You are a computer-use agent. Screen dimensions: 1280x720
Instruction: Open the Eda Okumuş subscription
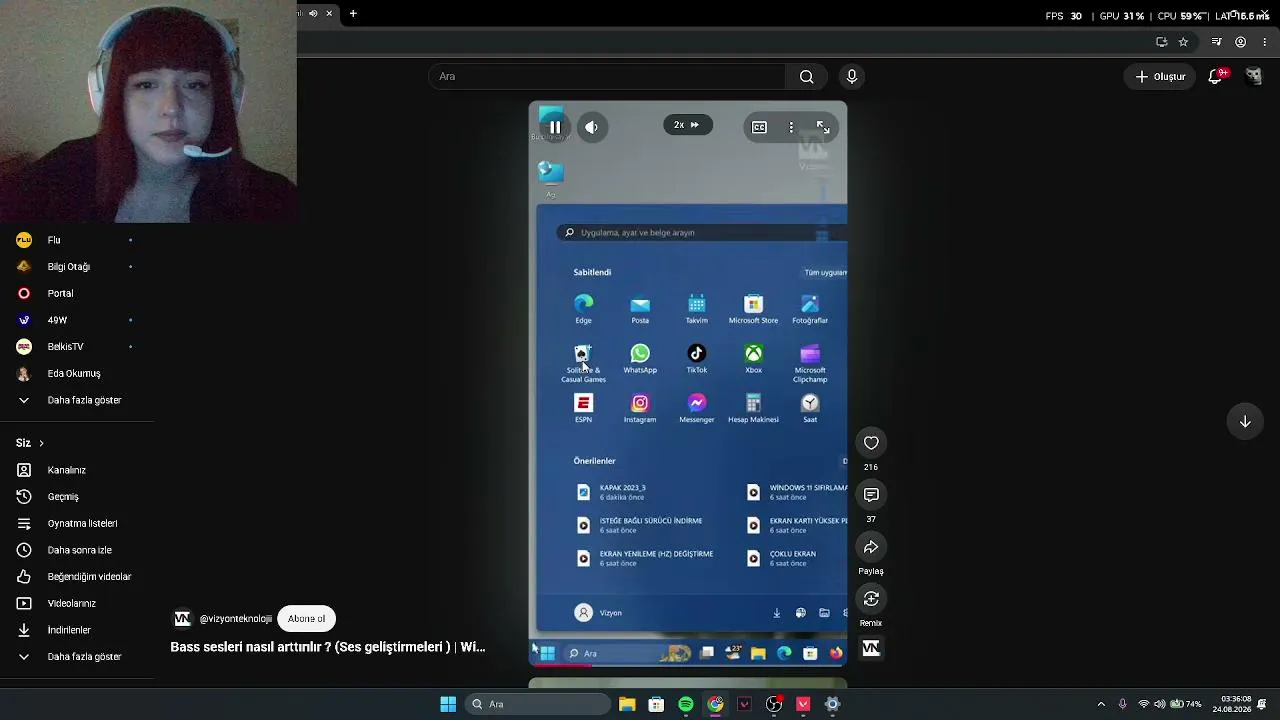point(75,374)
